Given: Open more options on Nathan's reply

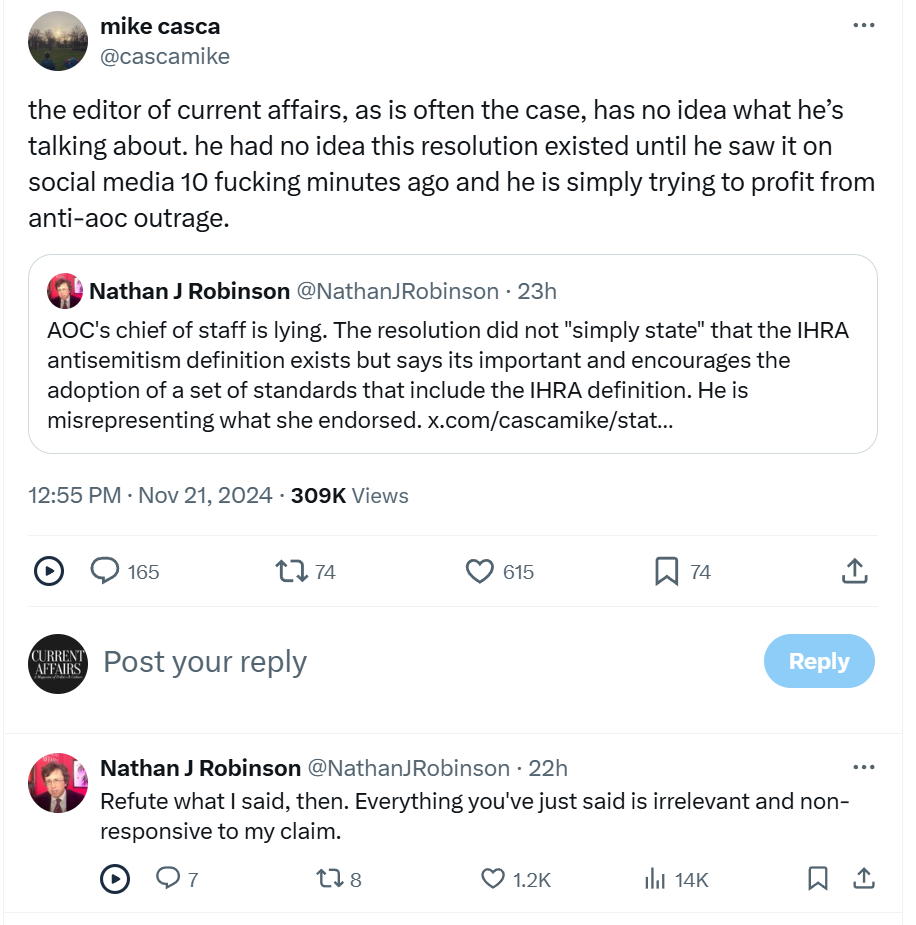Looking at the screenshot, I should coord(863,768).
